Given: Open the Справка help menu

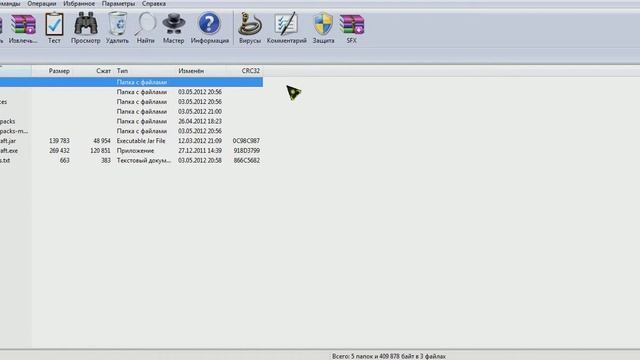Looking at the screenshot, I should tap(154, 4).
